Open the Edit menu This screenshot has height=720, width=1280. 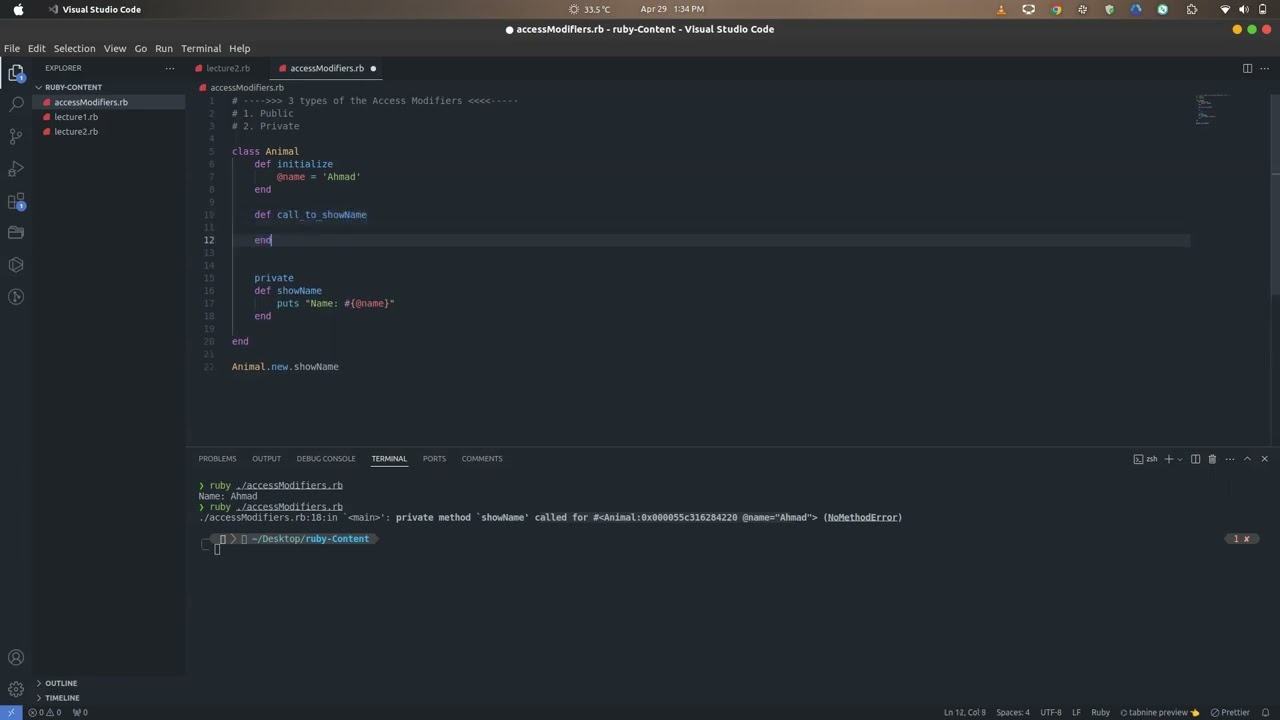click(x=36, y=48)
